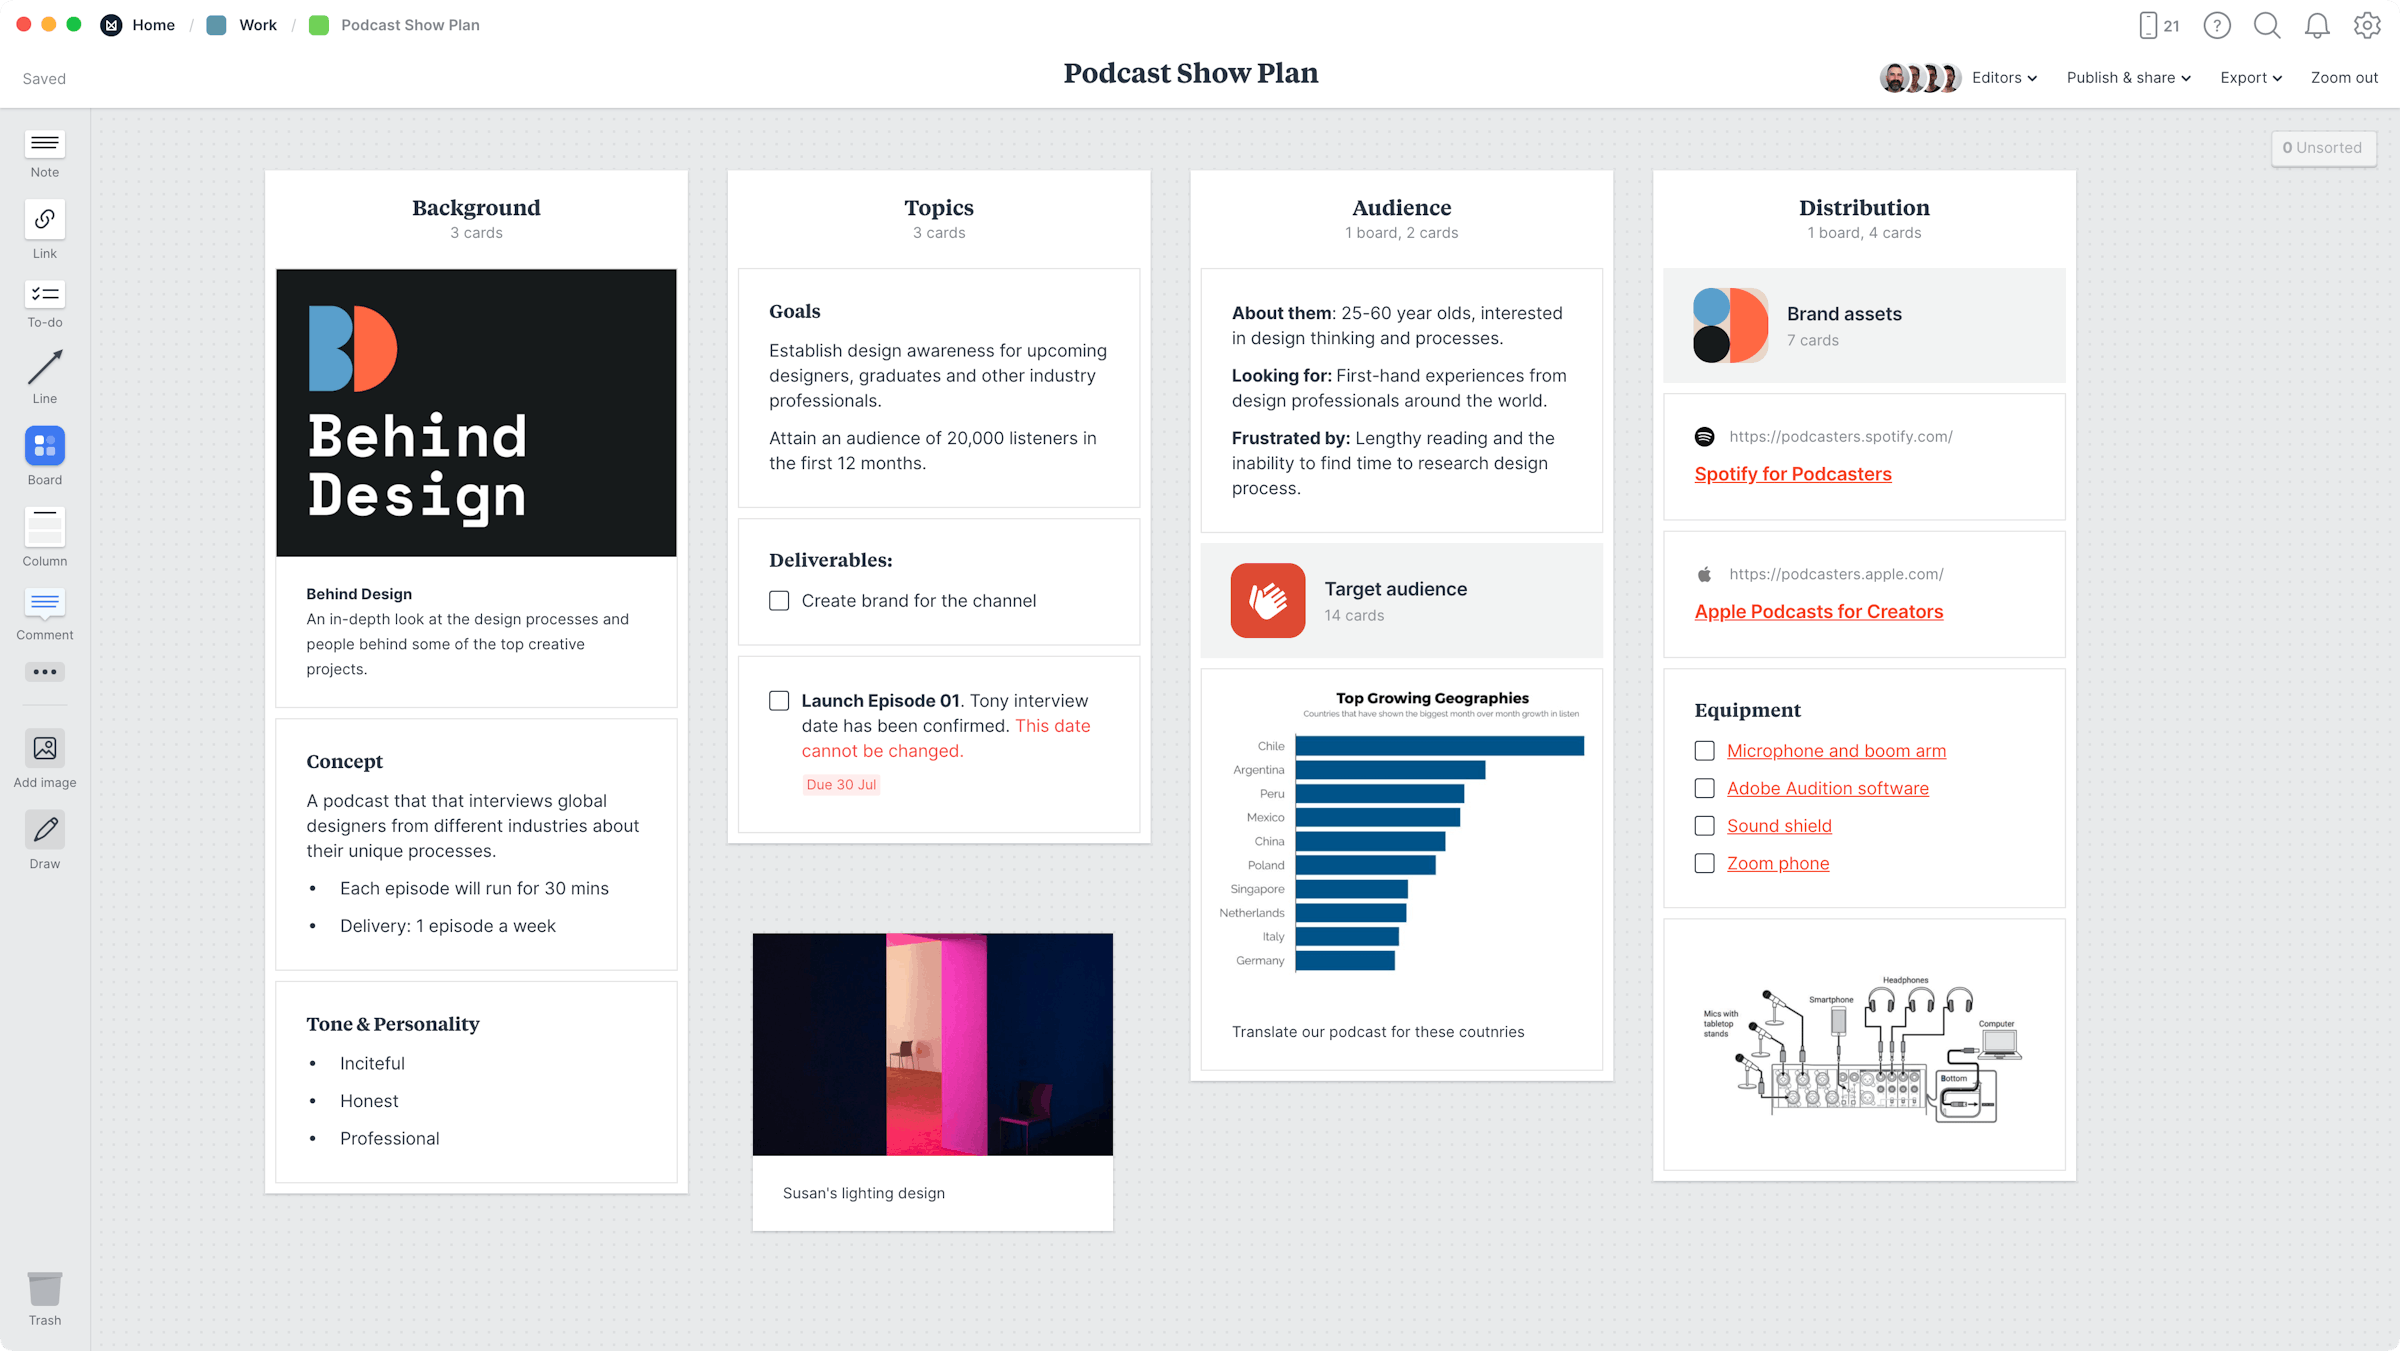Screen dimensions: 2400x1351
Task: Enable the Microphone and boom arm checkbox
Action: pyautogui.click(x=1704, y=750)
